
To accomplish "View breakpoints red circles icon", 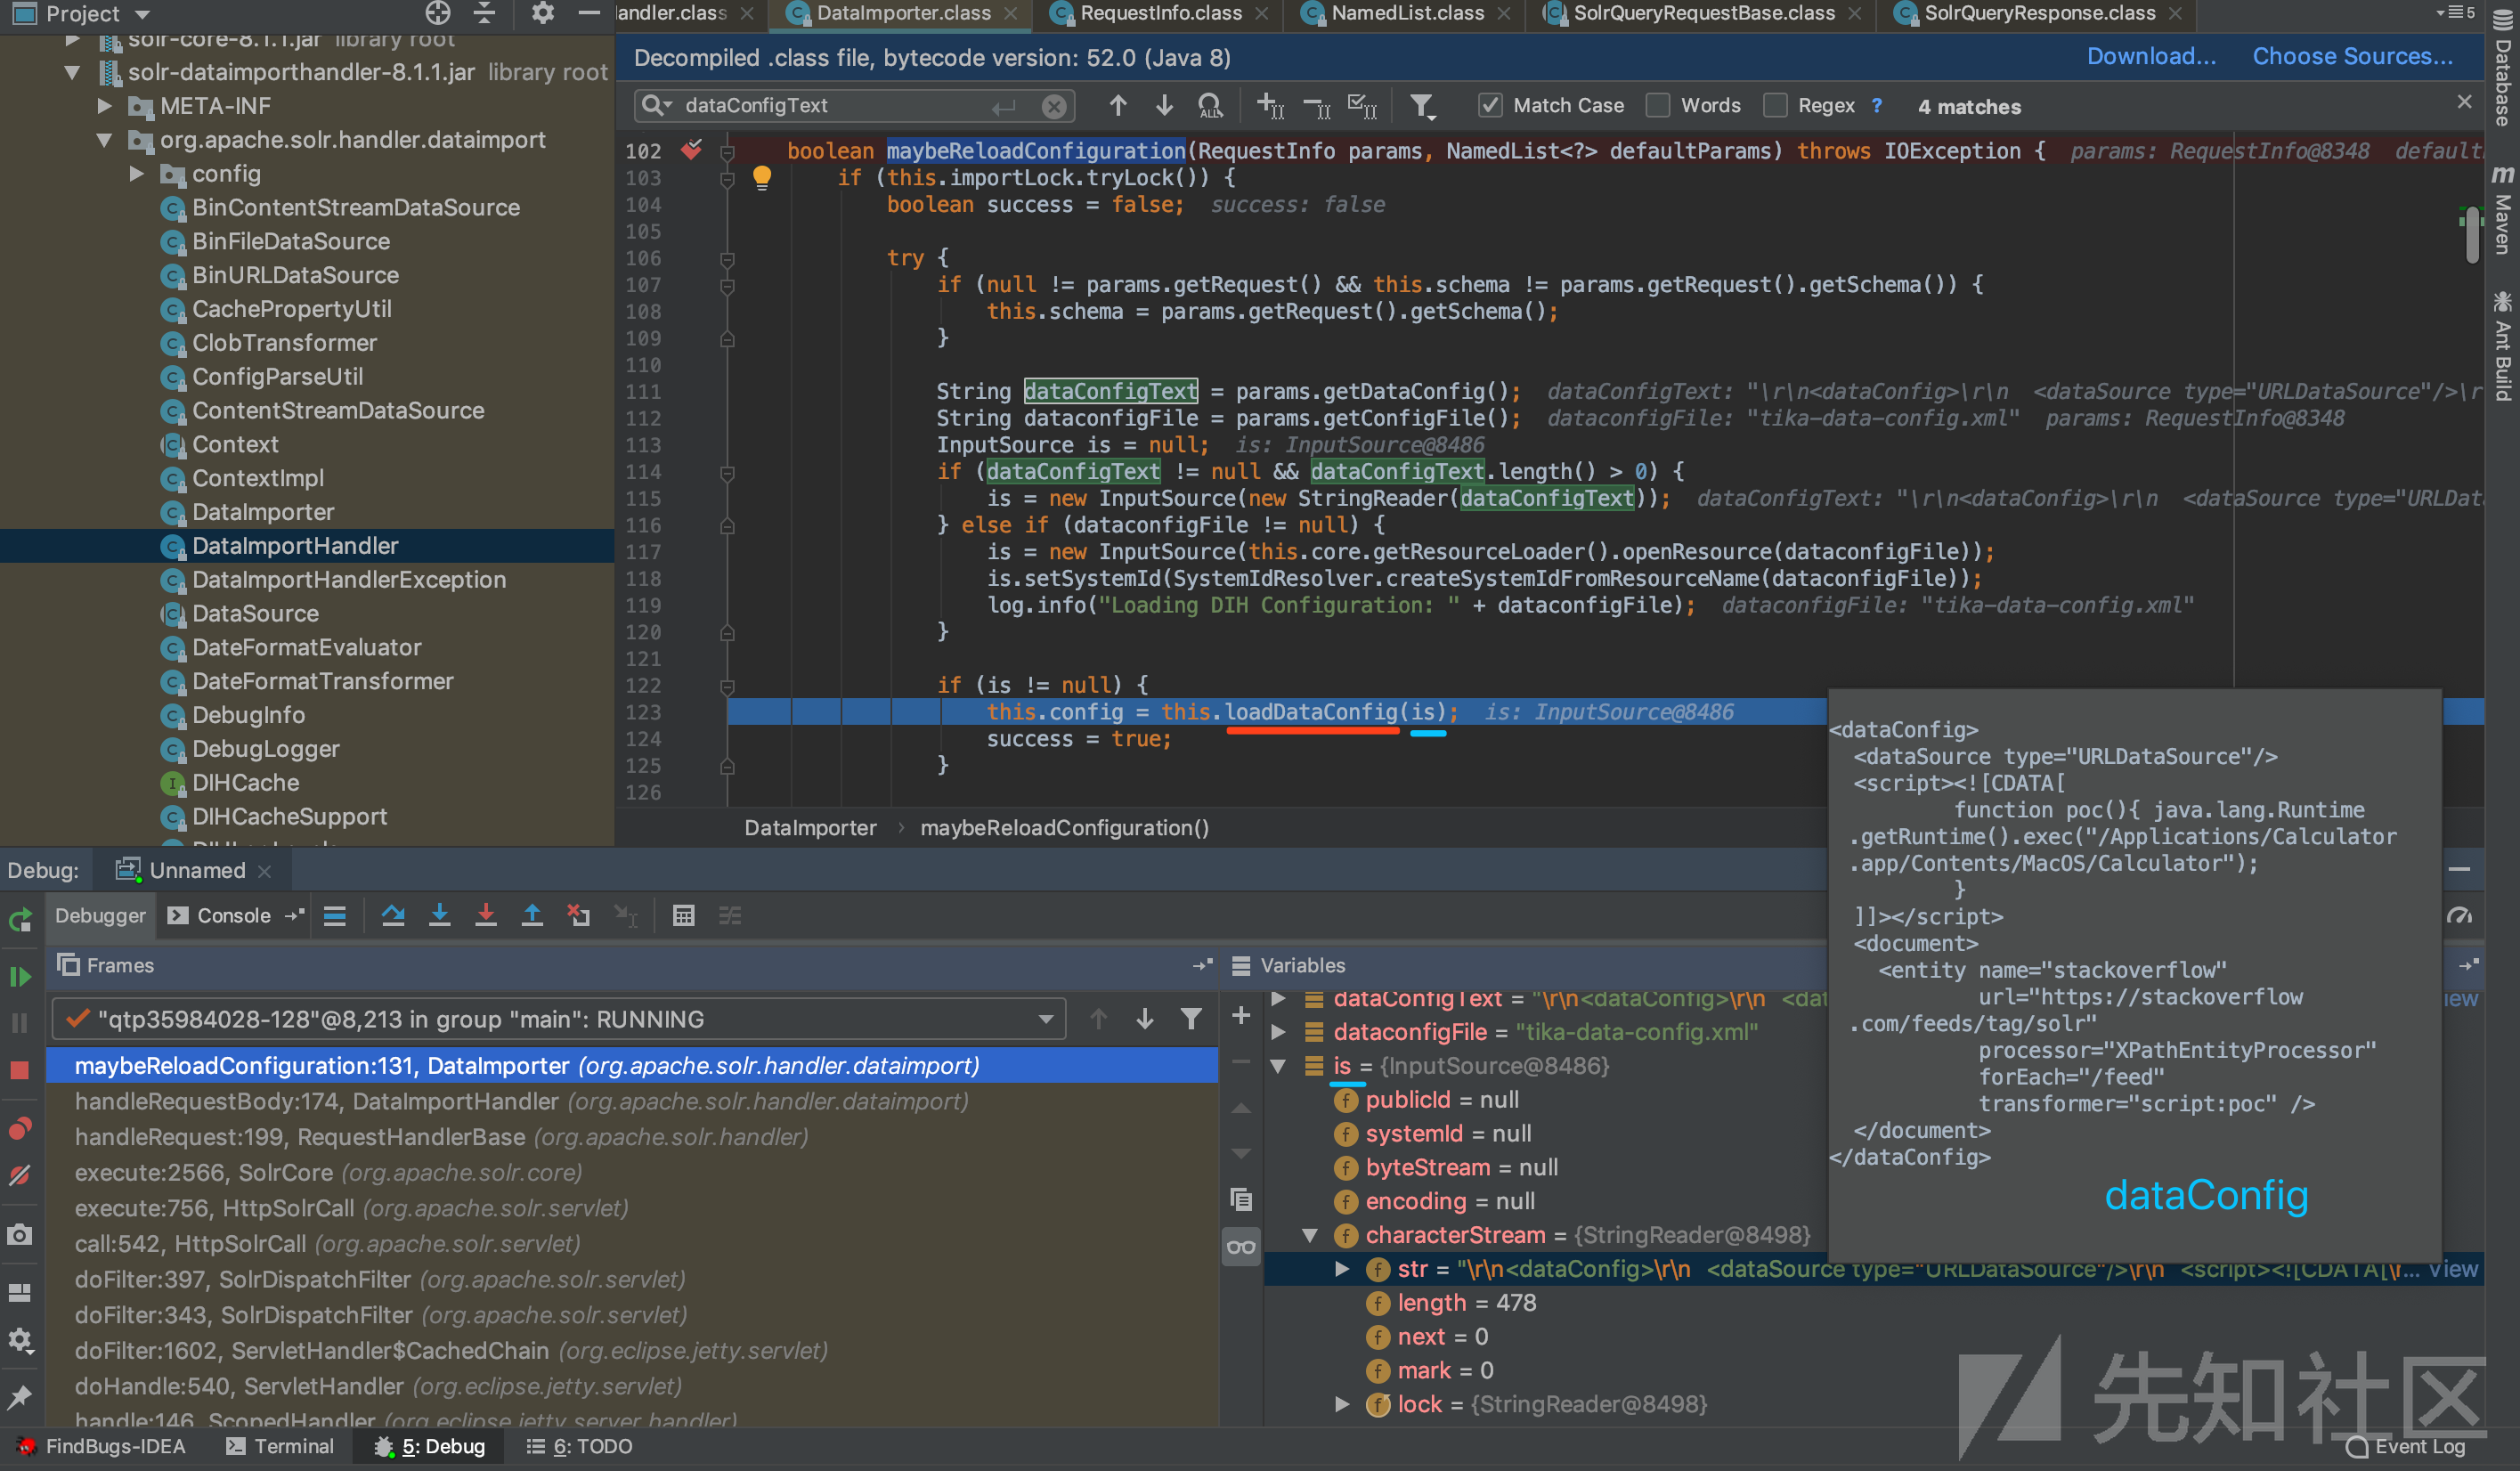I will pyautogui.click(x=20, y=1128).
